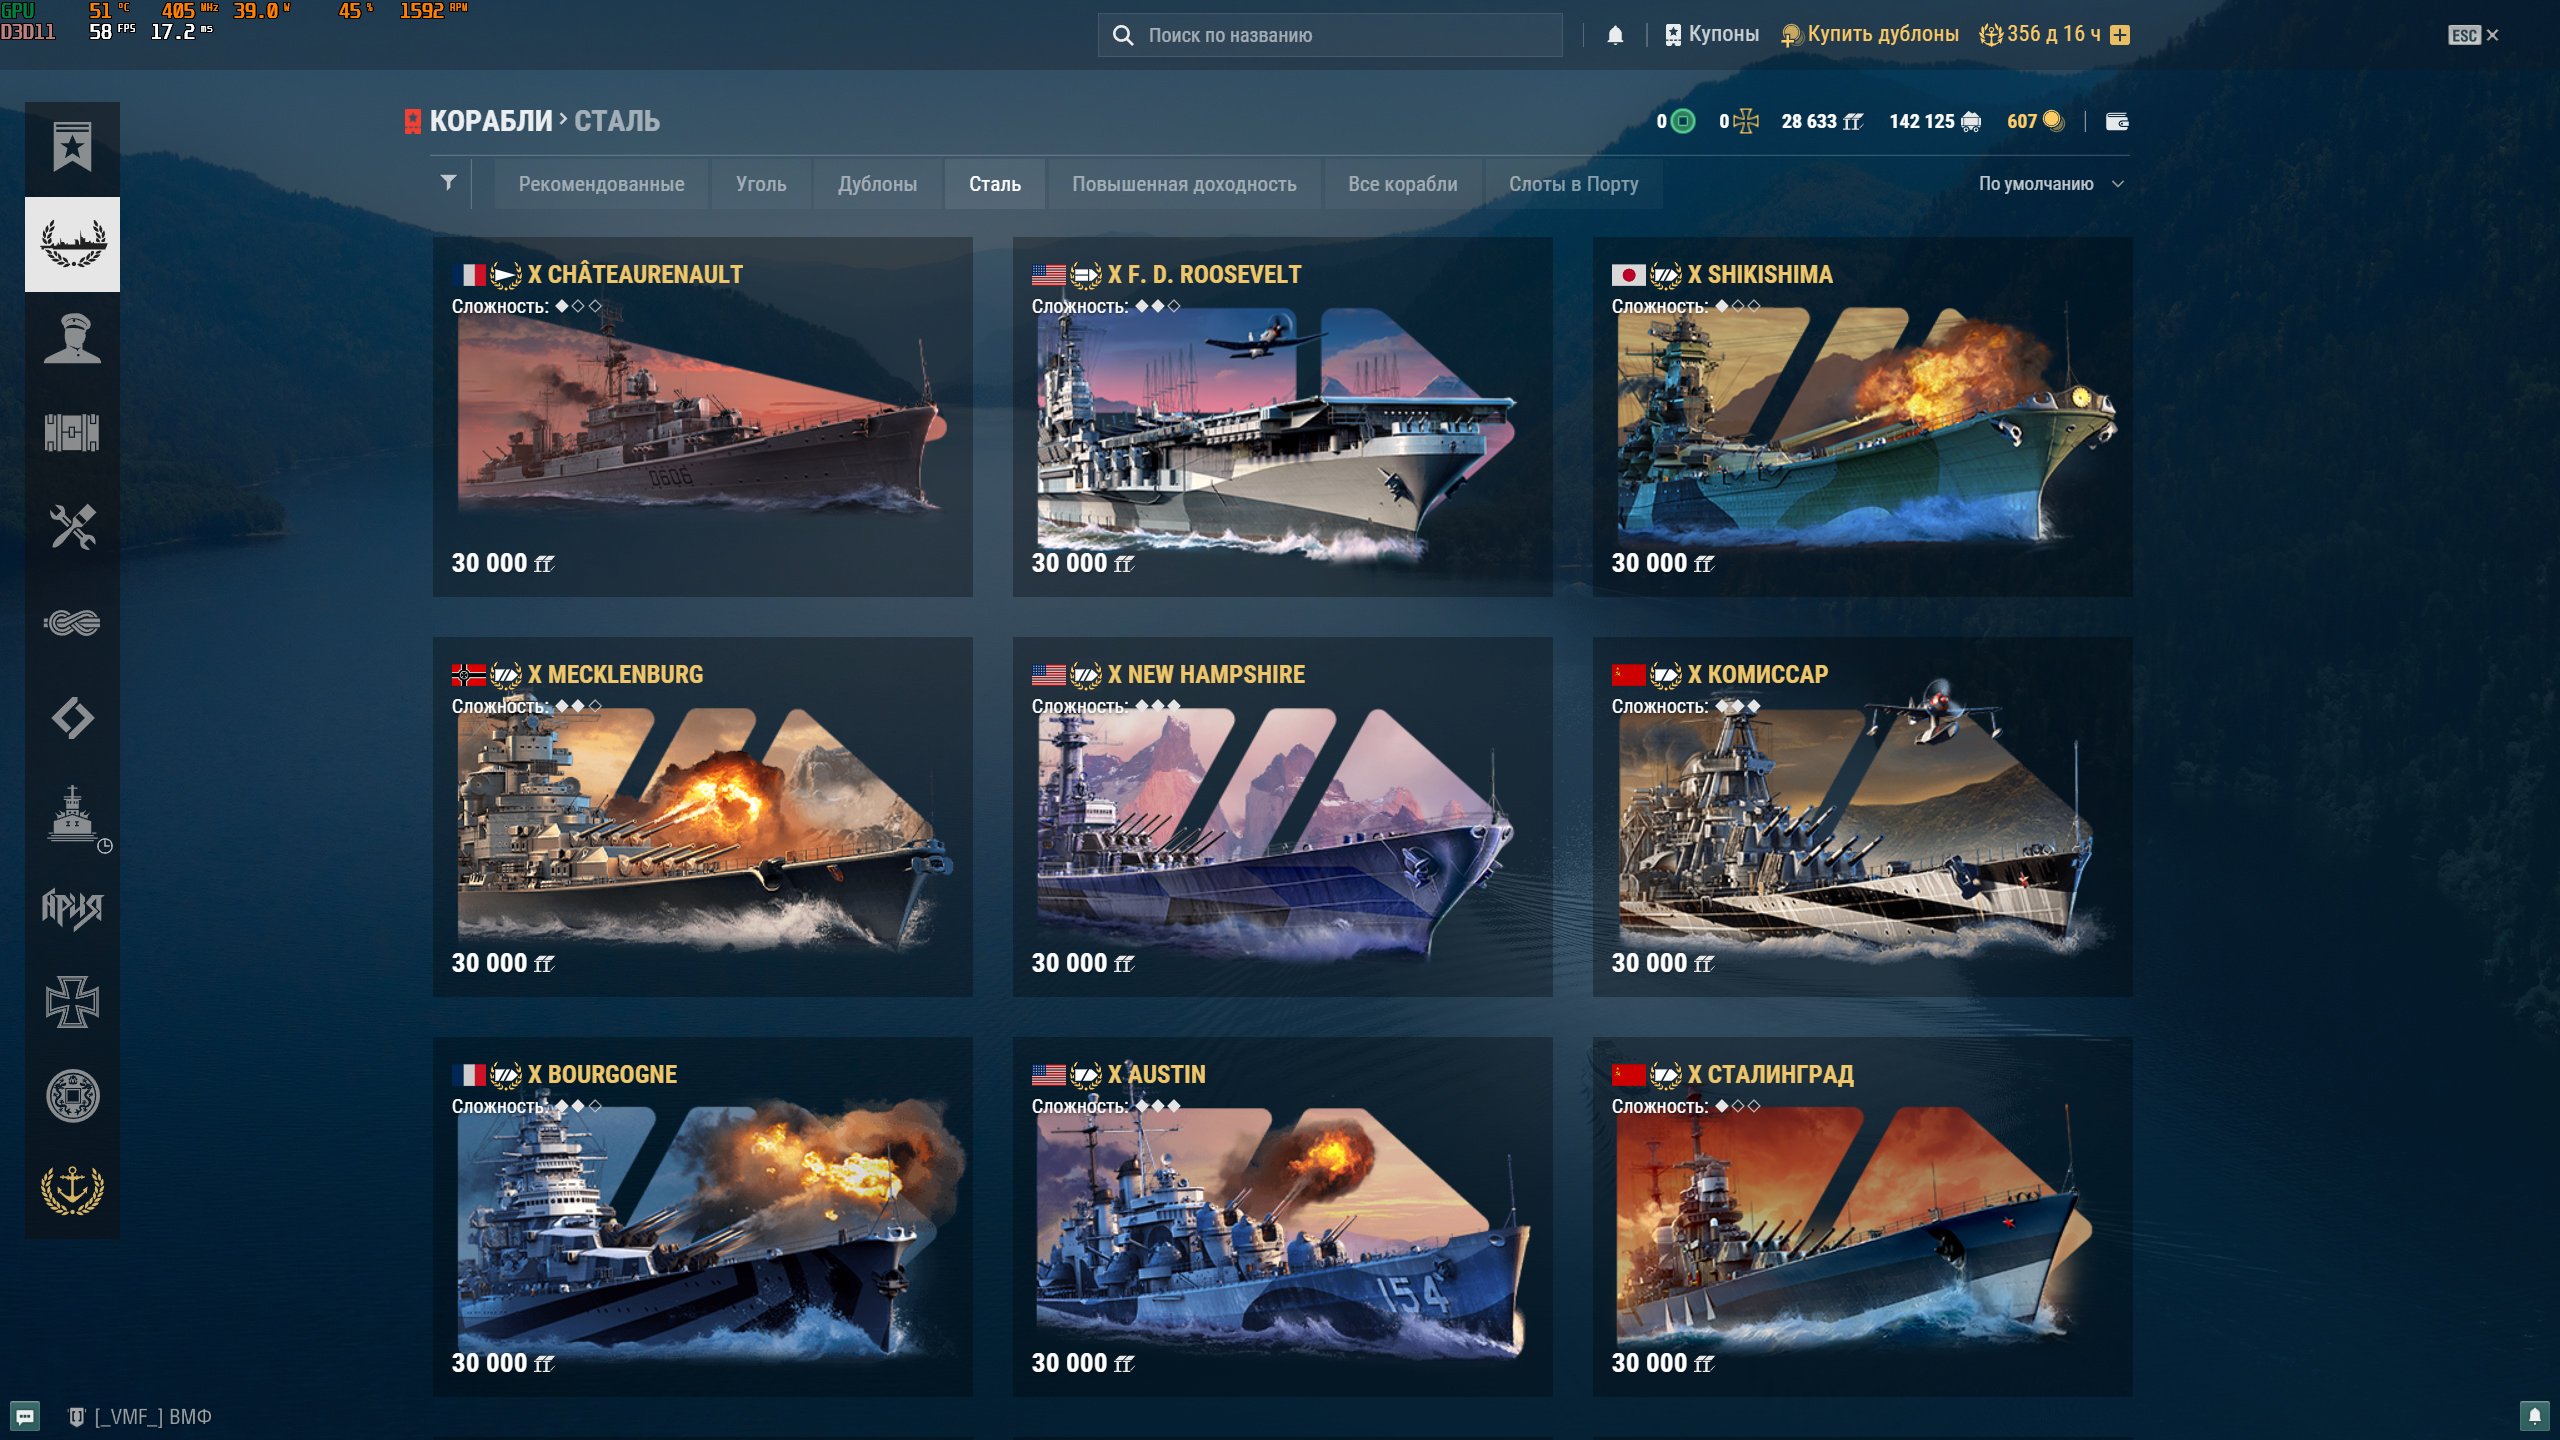Open the X Комиссар ship card
The width and height of the screenshot is (2560, 1440).
[1862, 817]
